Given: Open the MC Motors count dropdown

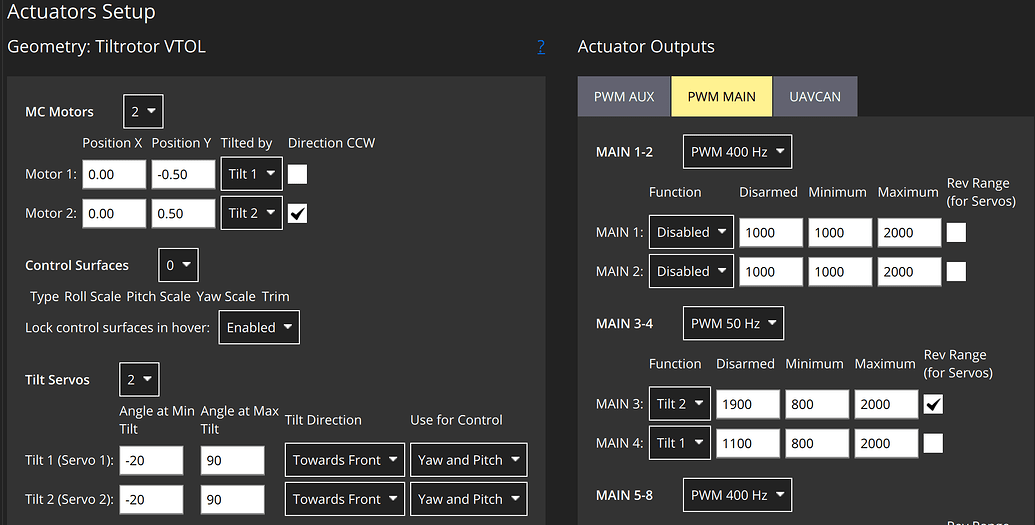Looking at the screenshot, I should 143,112.
